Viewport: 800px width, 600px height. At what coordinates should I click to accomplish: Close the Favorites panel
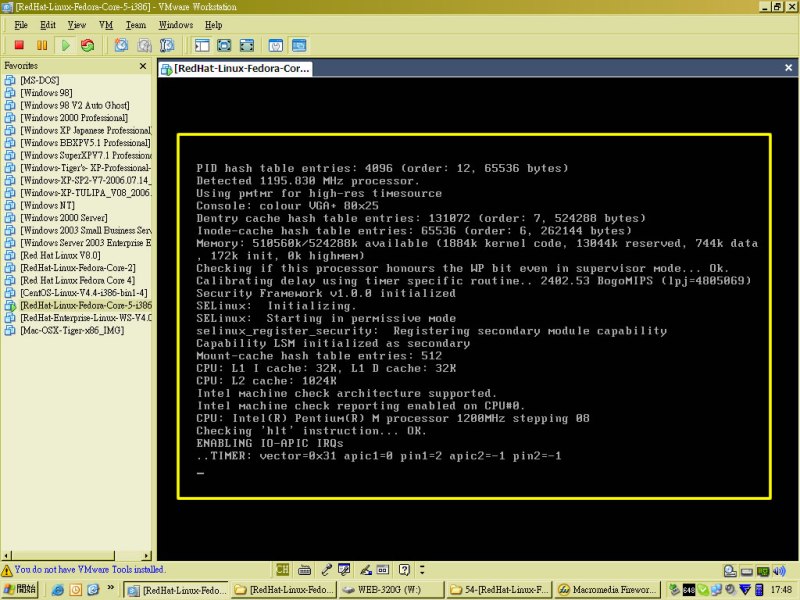pyautogui.click(x=143, y=66)
